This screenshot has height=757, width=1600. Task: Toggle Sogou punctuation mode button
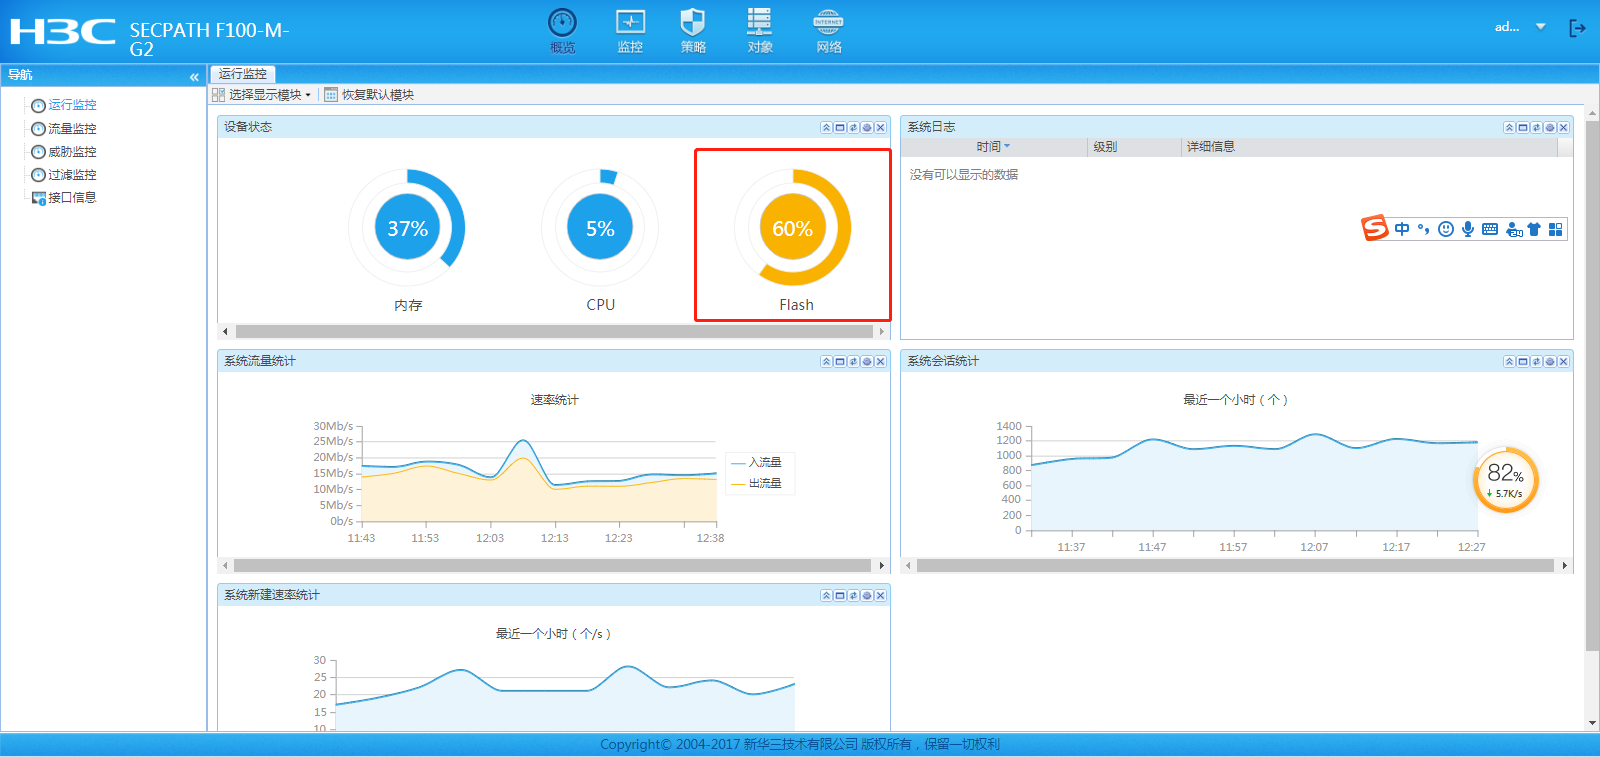point(1423,229)
